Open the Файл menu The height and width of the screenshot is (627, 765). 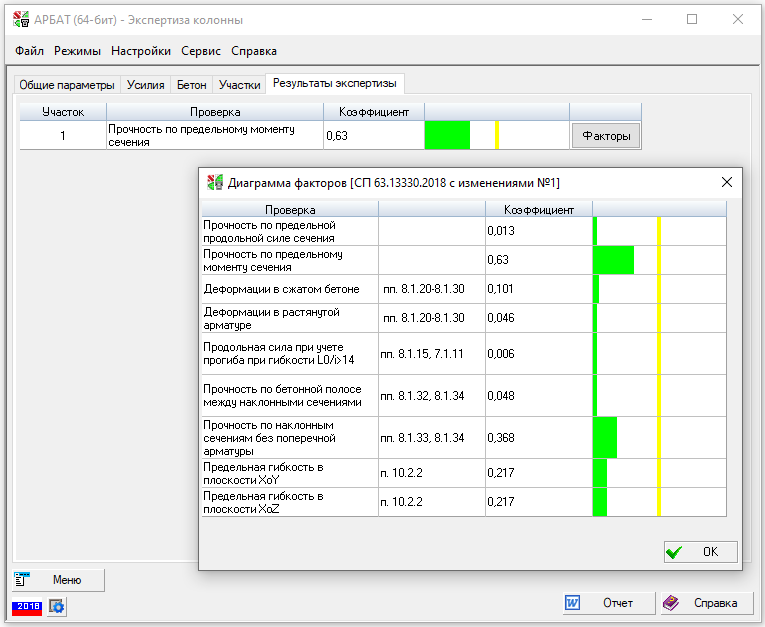pyautogui.click(x=30, y=51)
